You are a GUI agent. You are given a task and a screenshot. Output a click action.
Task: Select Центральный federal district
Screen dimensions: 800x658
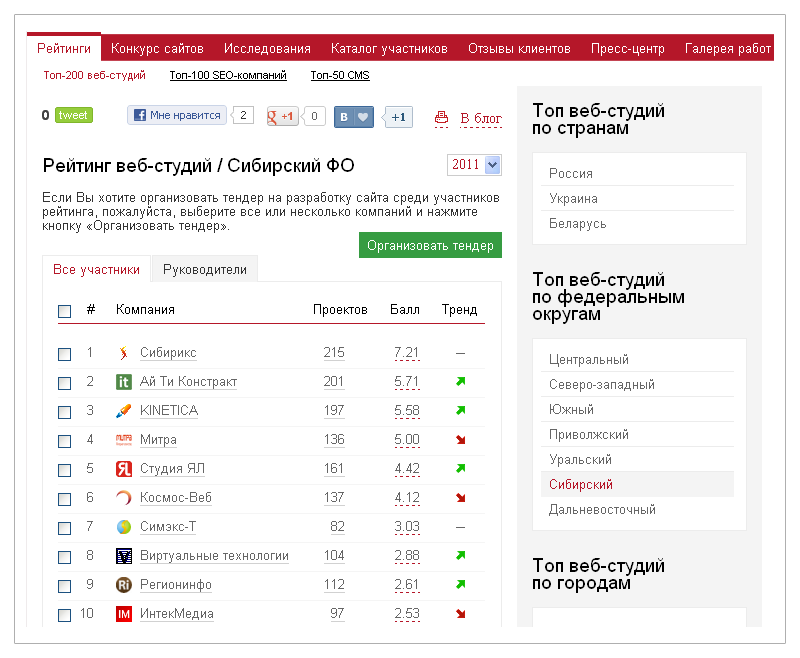click(x=637, y=360)
